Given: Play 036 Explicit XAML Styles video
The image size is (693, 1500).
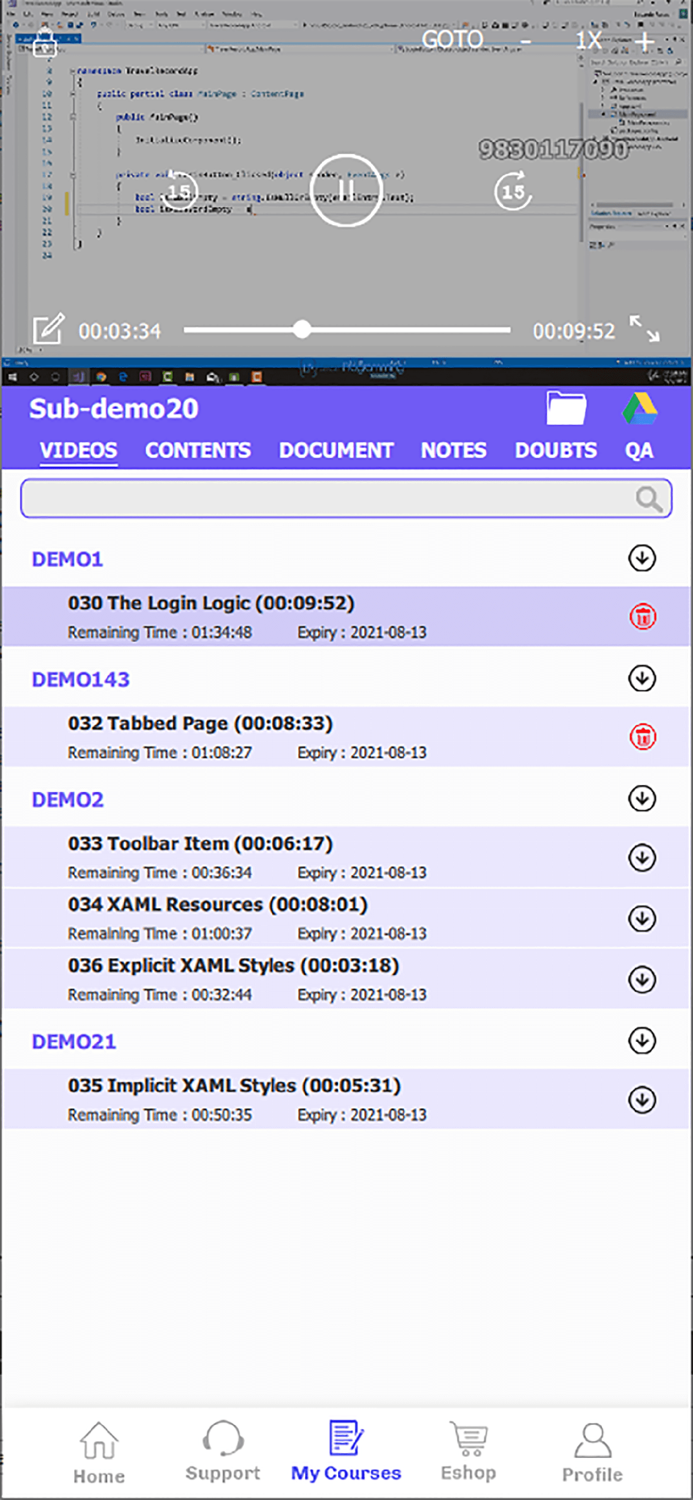Looking at the screenshot, I should (x=233, y=965).
